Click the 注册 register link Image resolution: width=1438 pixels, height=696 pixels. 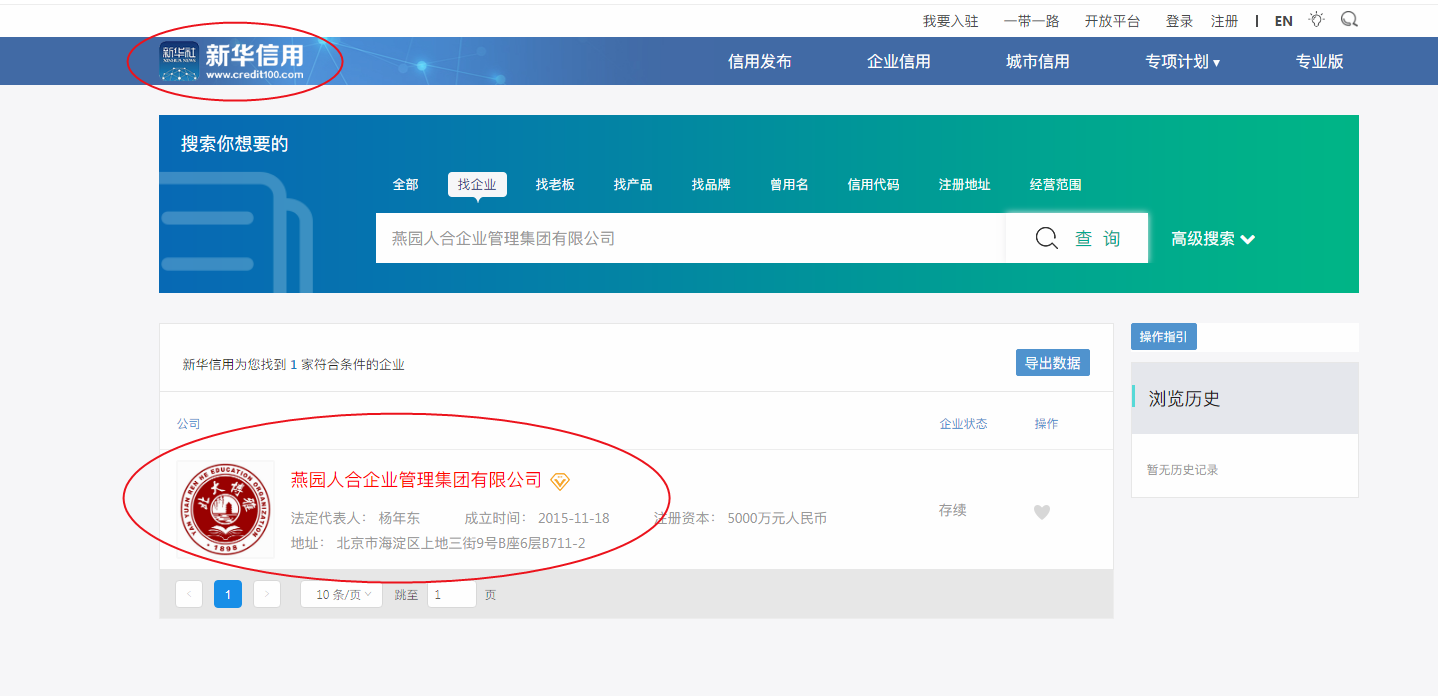coord(1224,21)
